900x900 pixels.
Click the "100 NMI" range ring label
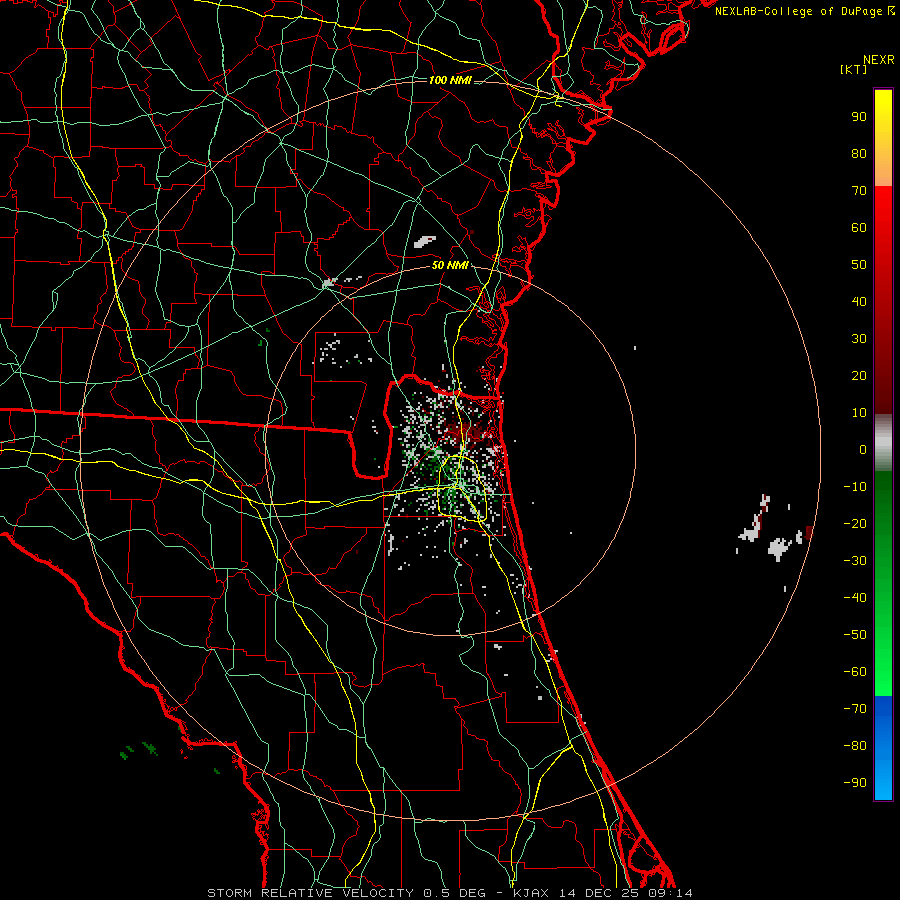(450, 80)
